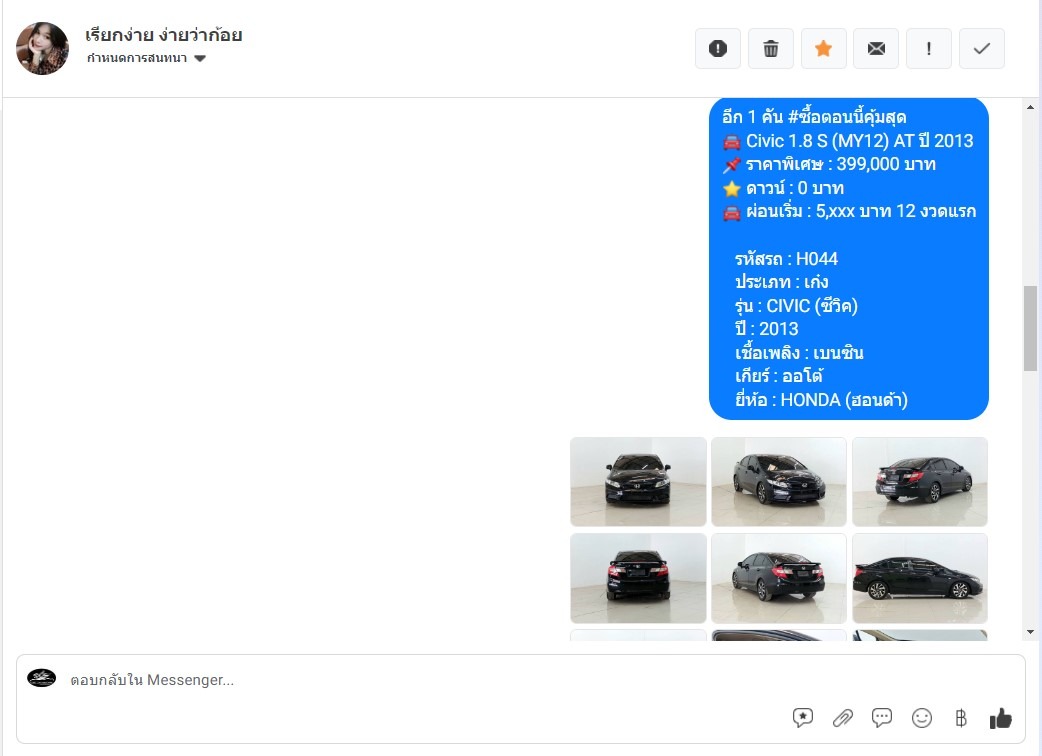Open the front three-quarter Civic photo thumbnail
Image resolution: width=1042 pixels, height=756 pixels.
coord(779,482)
